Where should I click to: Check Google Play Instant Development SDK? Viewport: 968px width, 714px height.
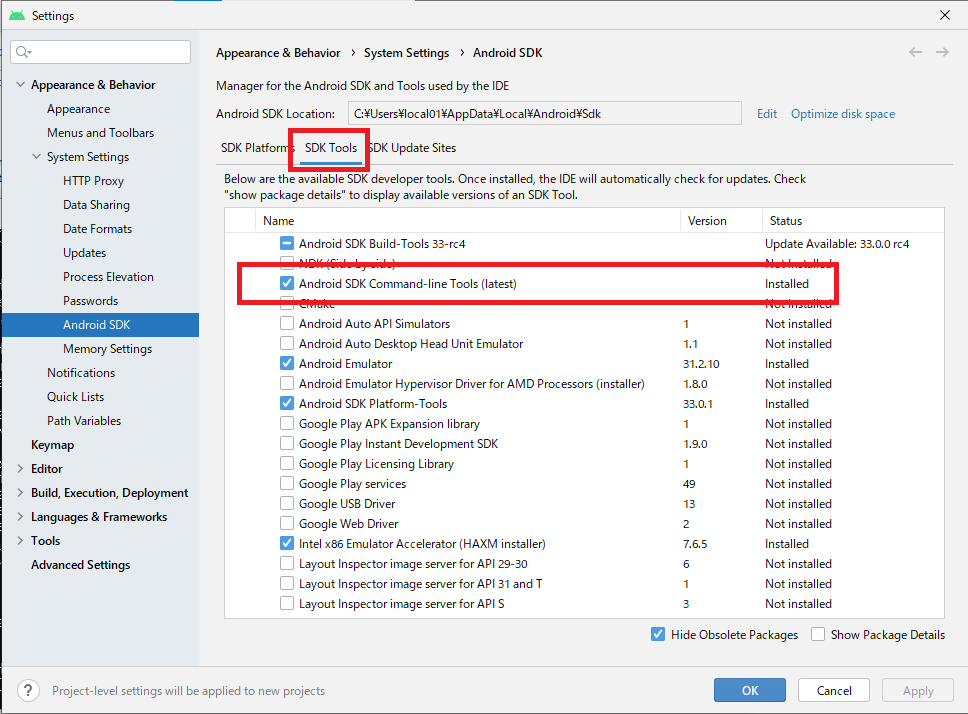tap(286, 443)
